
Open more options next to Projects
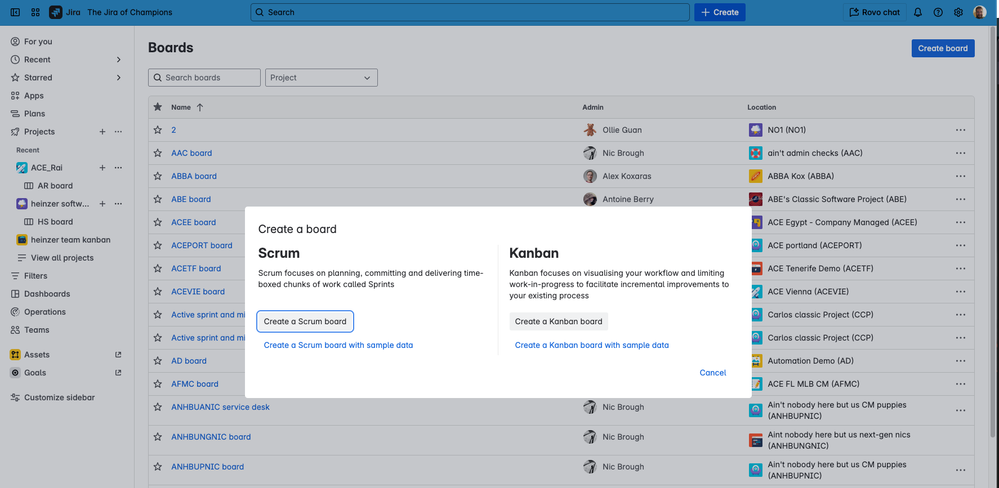[118, 132]
